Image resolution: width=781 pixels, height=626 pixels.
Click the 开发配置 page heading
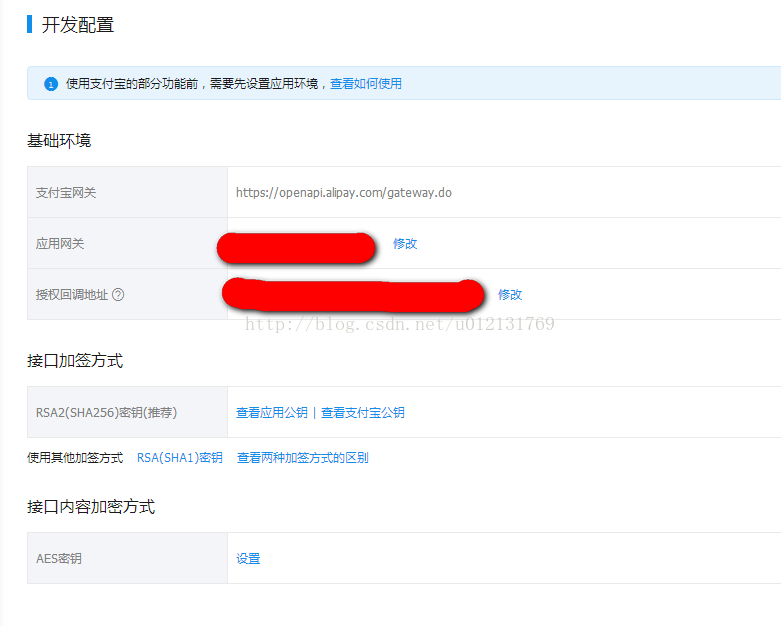pyautogui.click(x=78, y=25)
